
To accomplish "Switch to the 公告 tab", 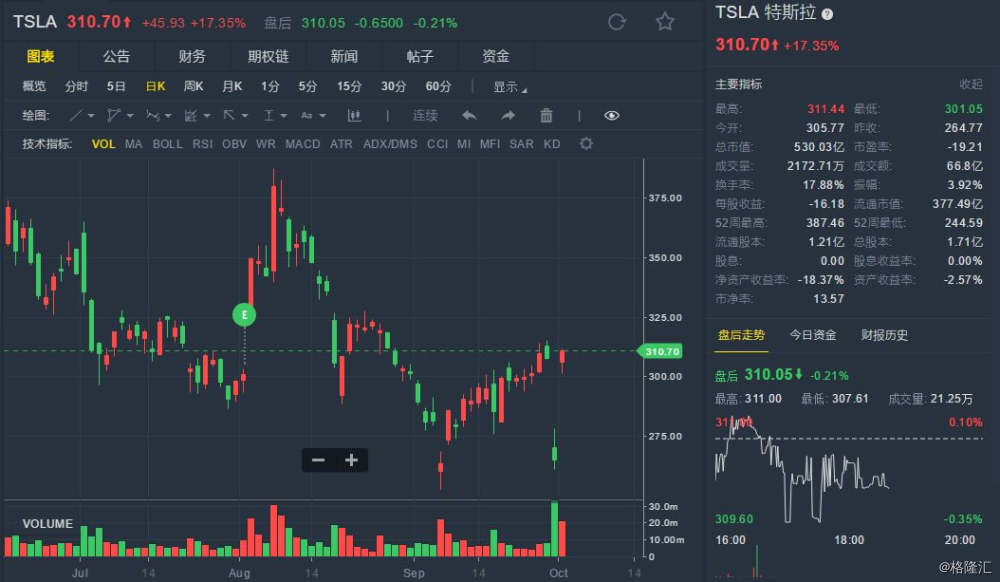I will coord(116,56).
